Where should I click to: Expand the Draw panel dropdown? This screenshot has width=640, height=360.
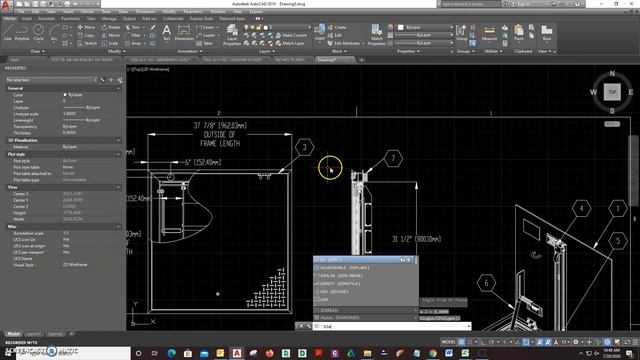38,51
